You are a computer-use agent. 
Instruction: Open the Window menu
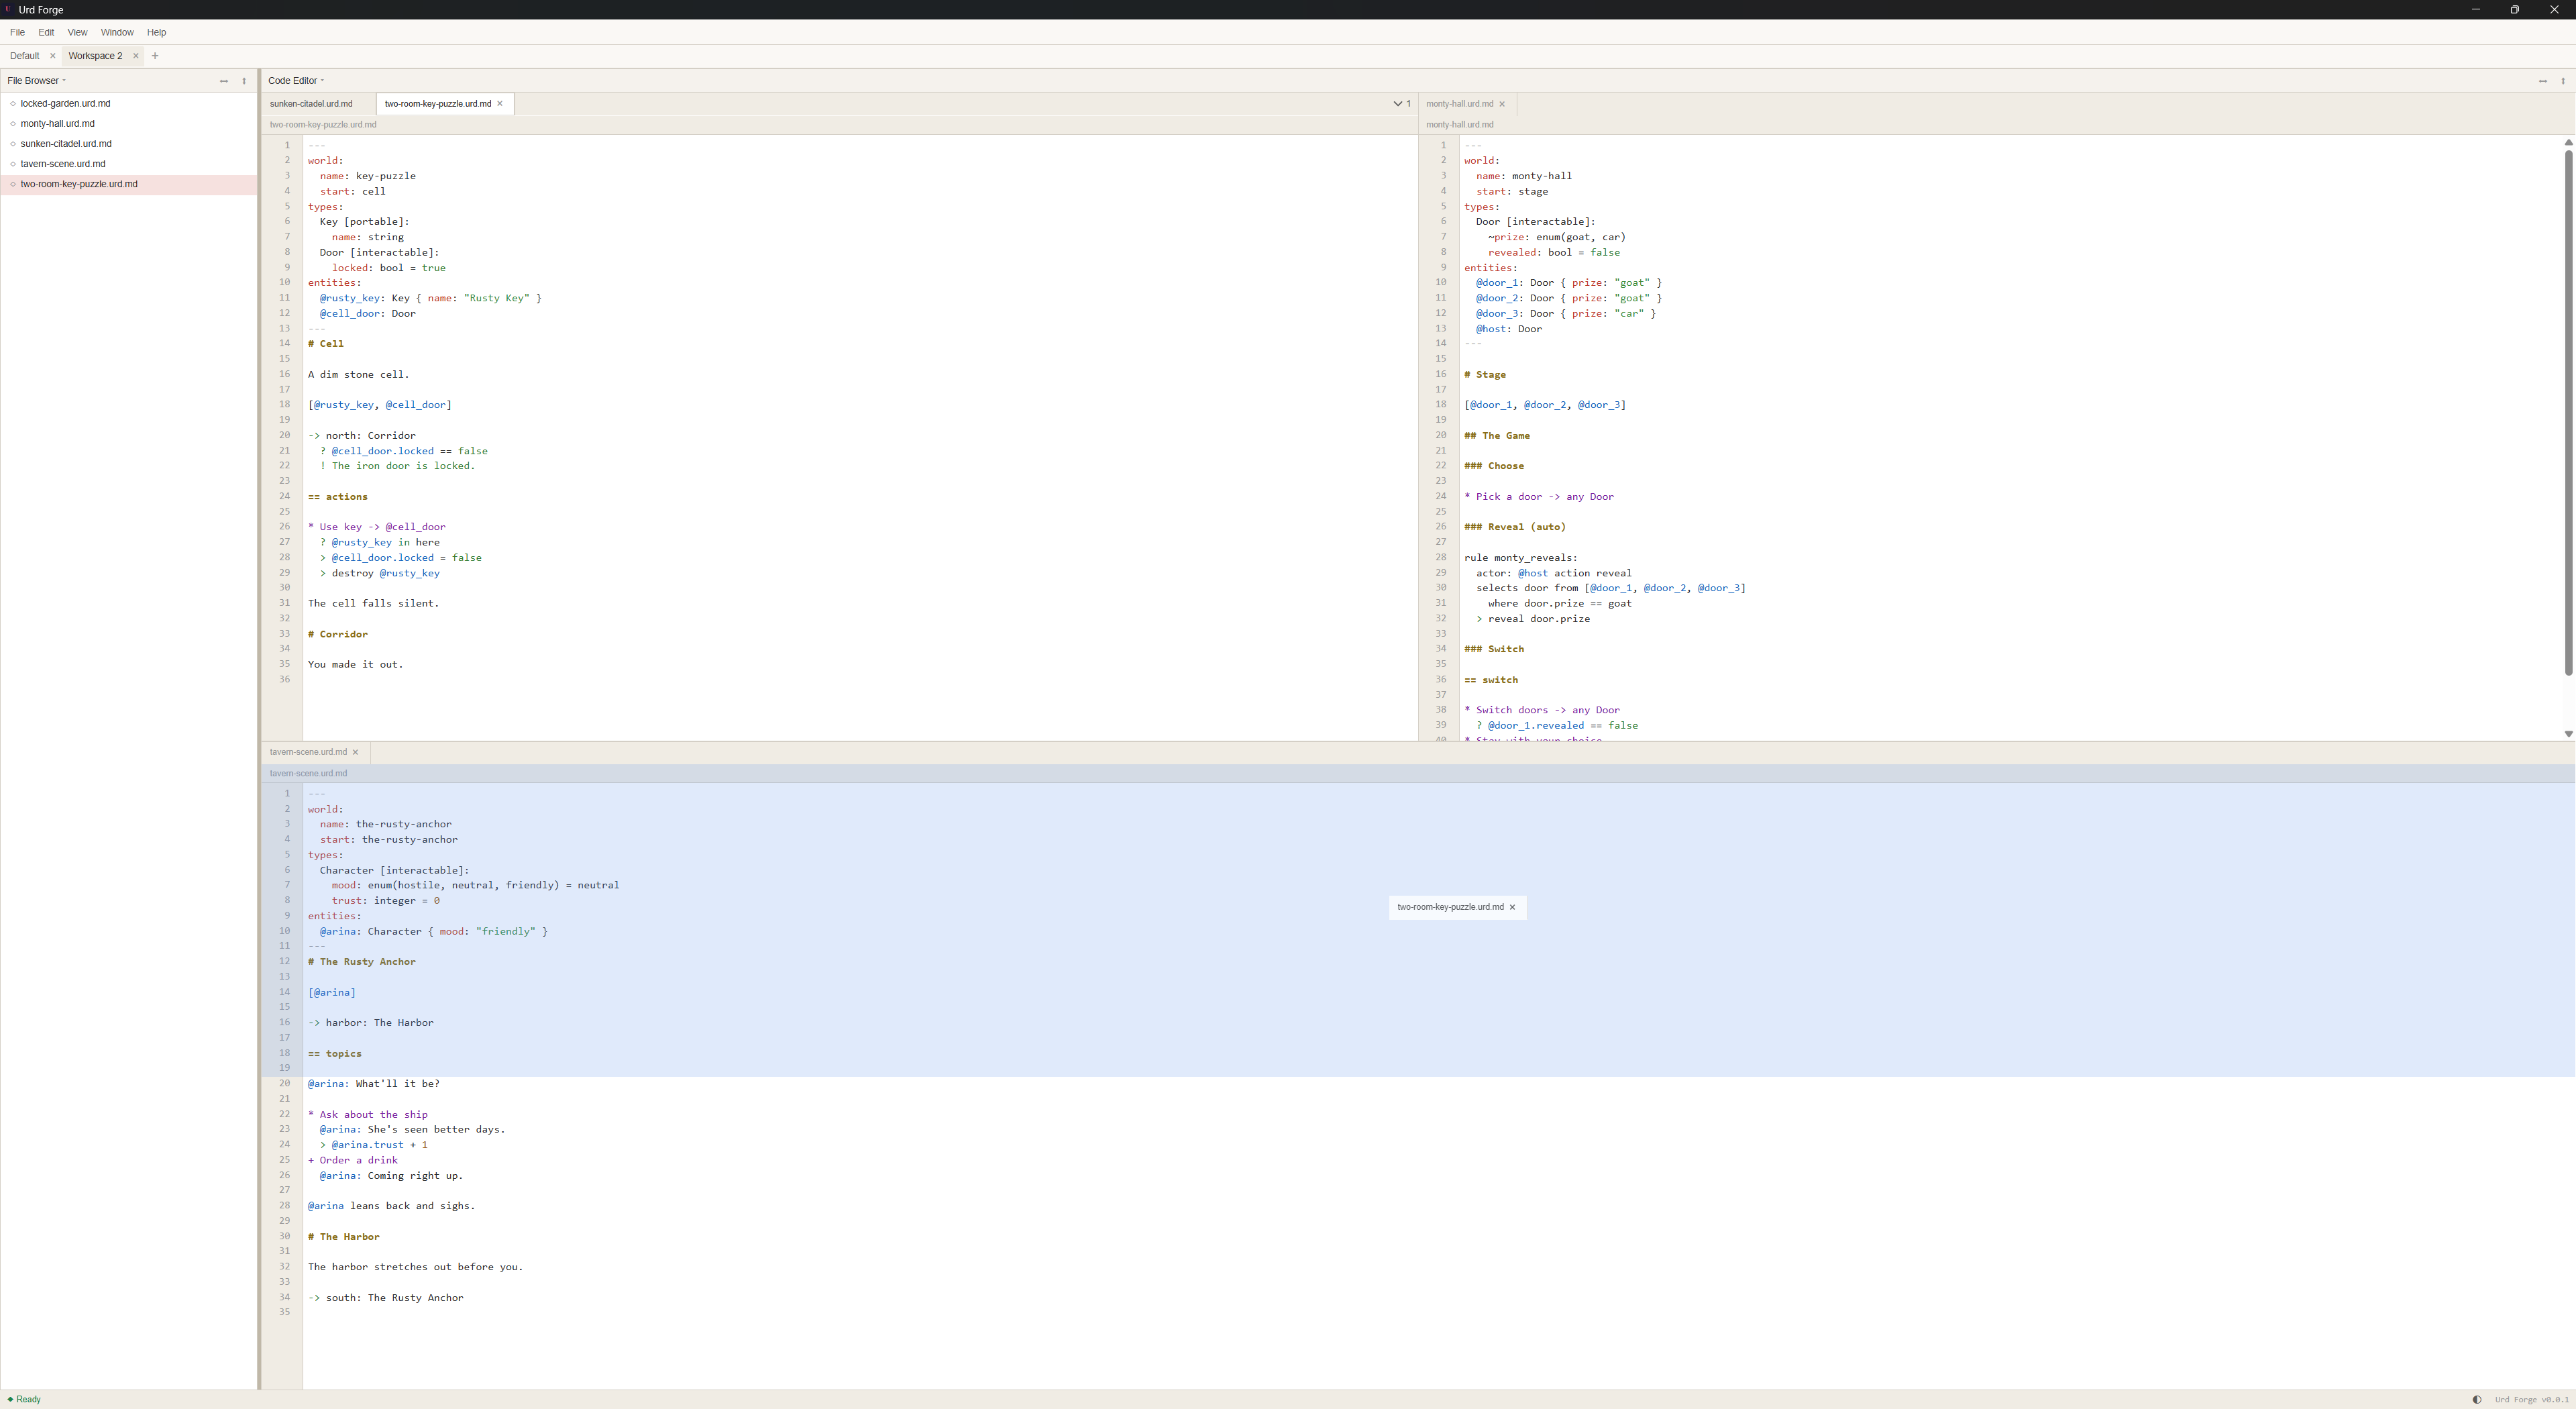coord(117,32)
